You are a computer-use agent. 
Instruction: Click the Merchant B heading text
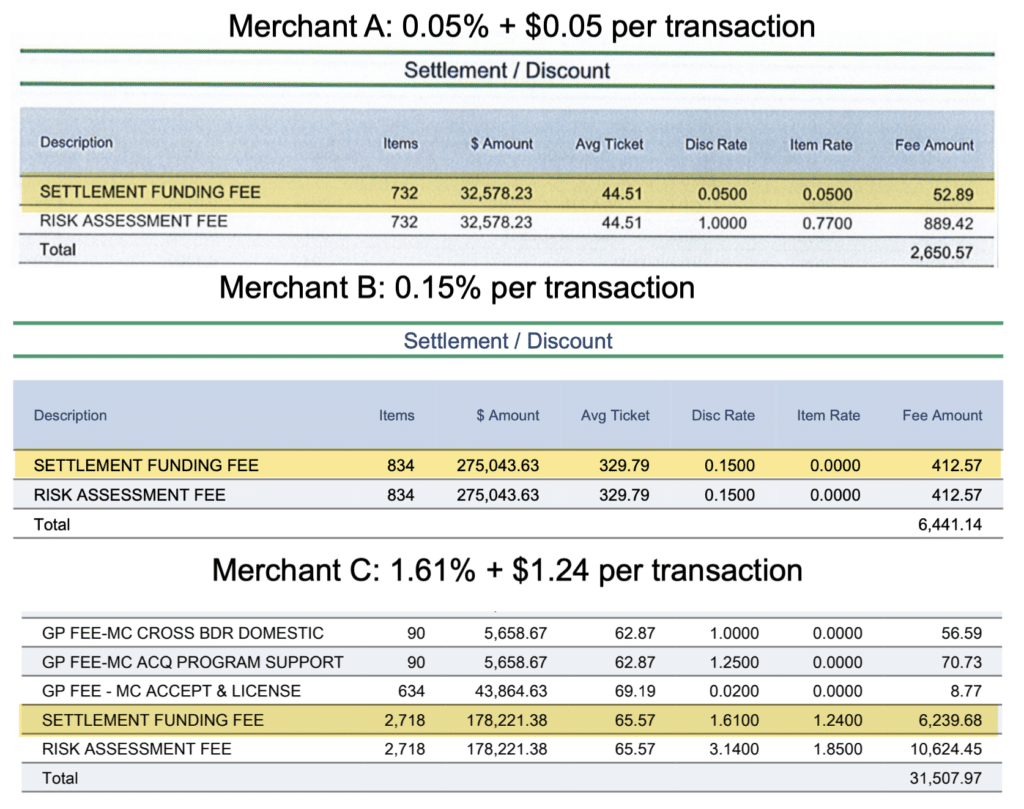(x=457, y=288)
